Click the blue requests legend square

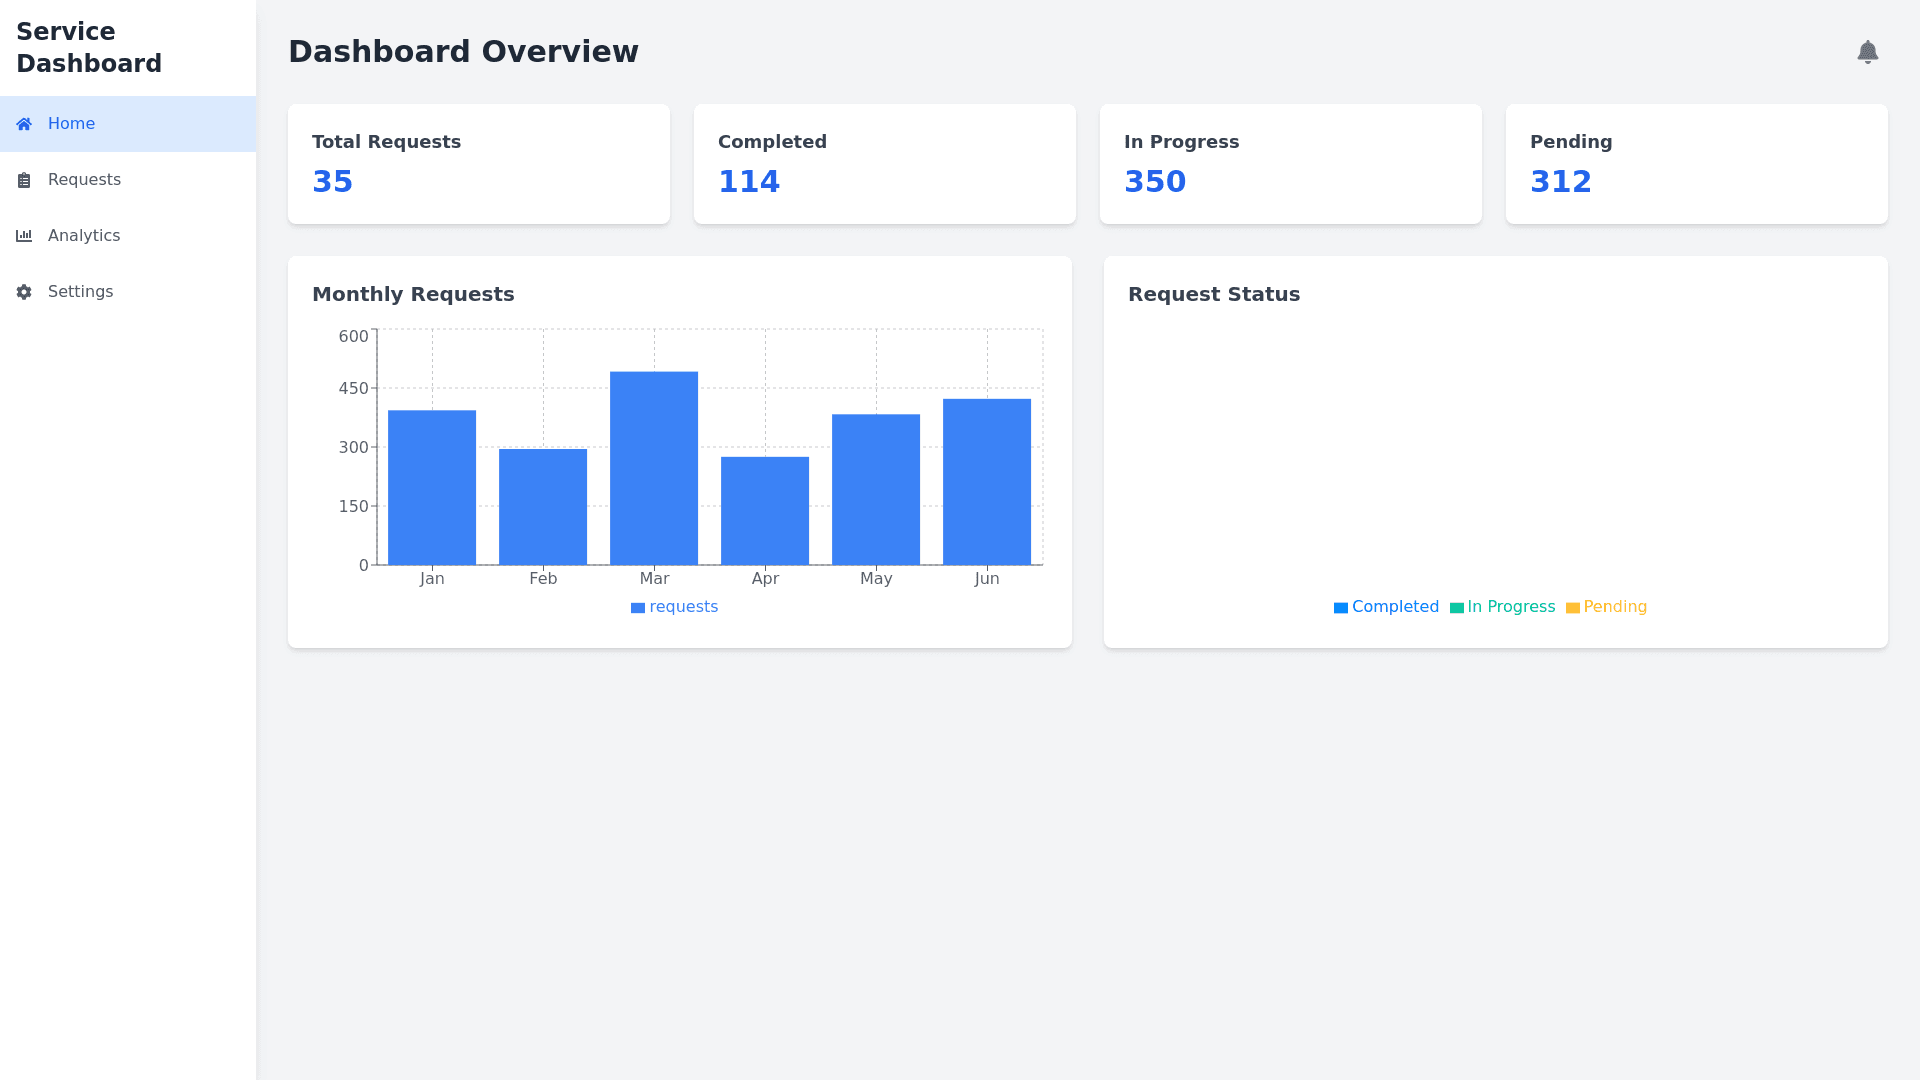pos(638,608)
